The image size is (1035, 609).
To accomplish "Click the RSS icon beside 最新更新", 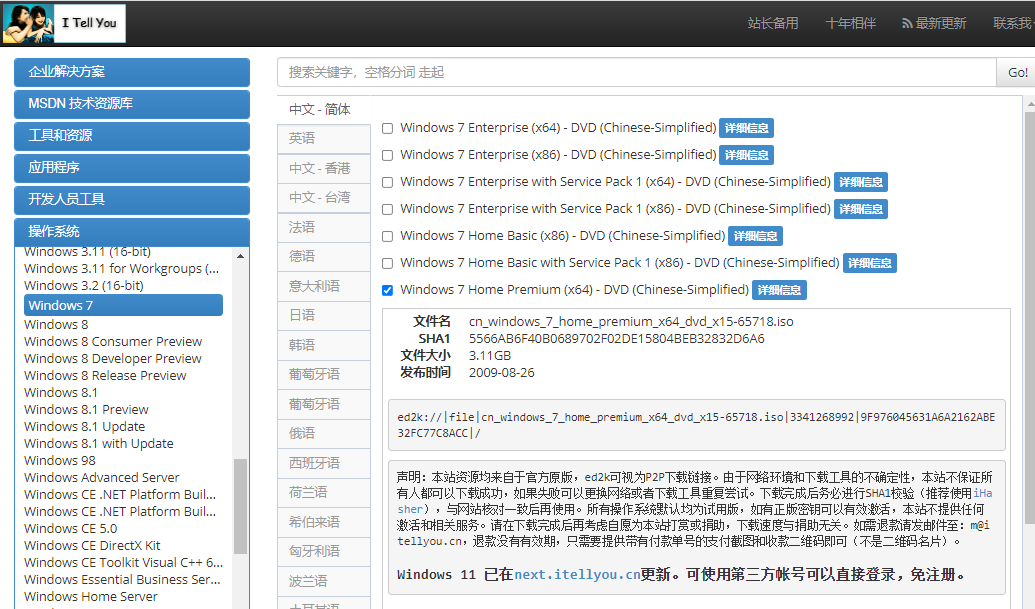I will (906, 23).
